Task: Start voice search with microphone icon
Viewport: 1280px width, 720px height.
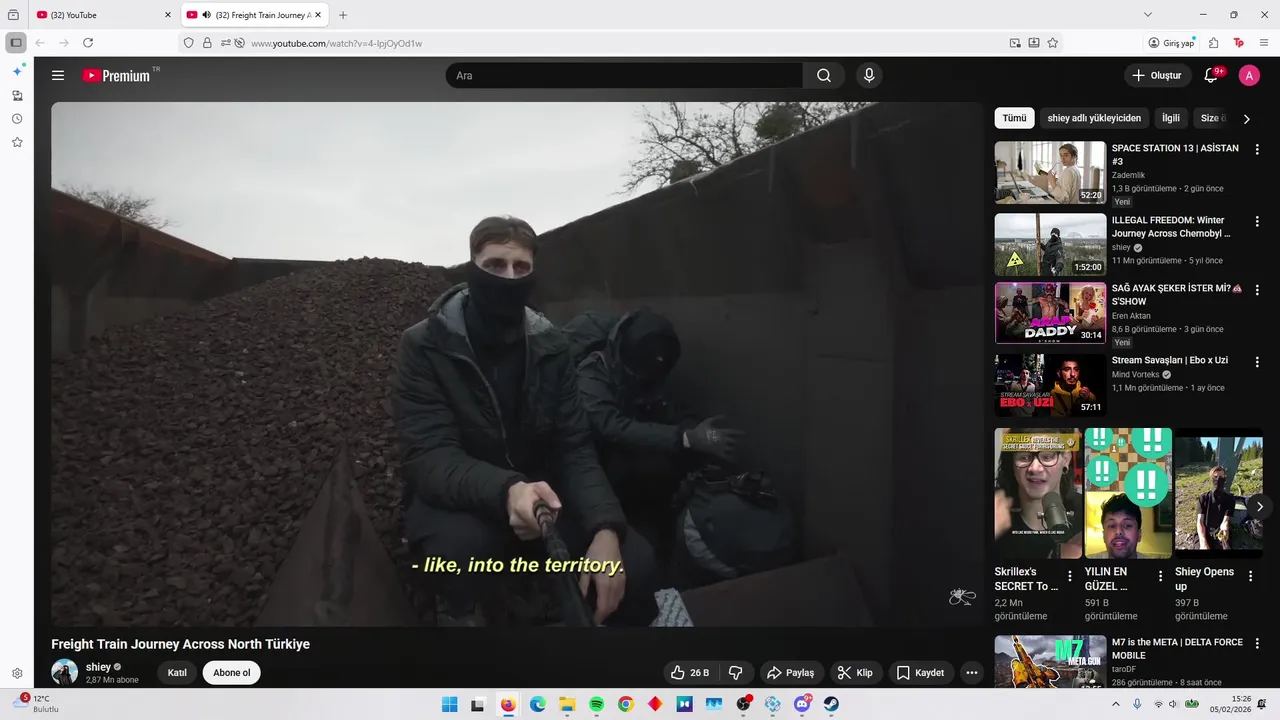Action: pyautogui.click(x=869, y=75)
